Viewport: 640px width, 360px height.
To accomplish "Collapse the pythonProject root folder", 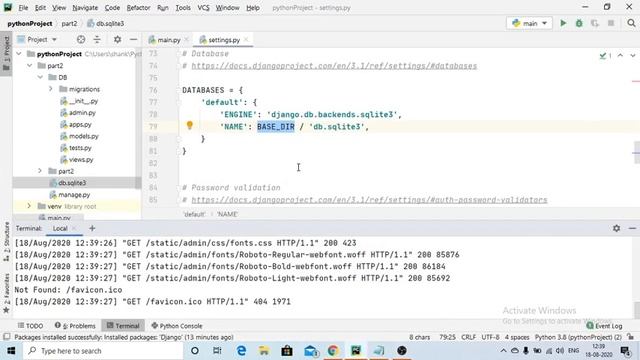I will coord(19,54).
